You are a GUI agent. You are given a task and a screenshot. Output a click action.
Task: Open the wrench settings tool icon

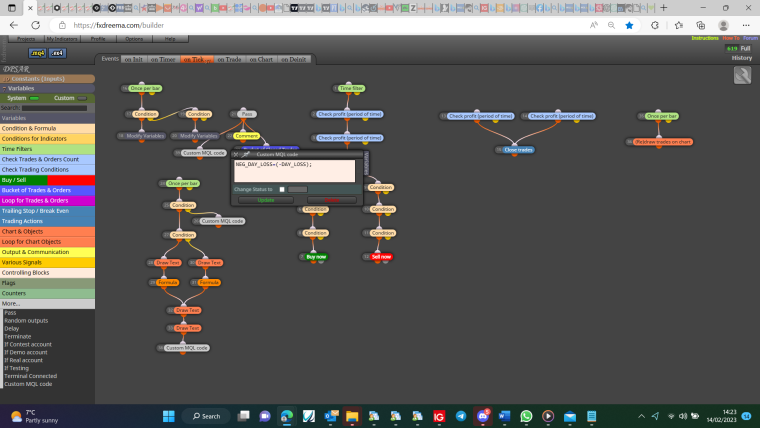pos(742,75)
